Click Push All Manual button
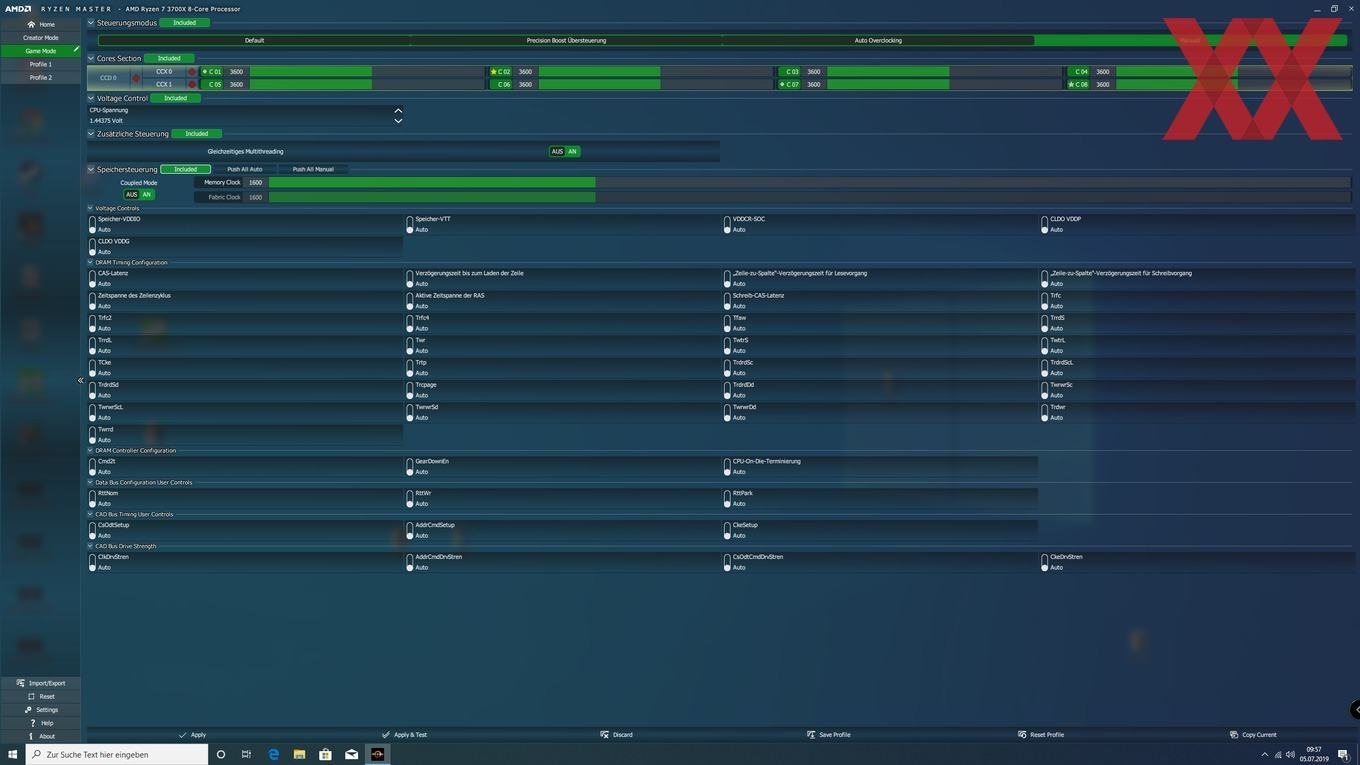 (x=313, y=169)
